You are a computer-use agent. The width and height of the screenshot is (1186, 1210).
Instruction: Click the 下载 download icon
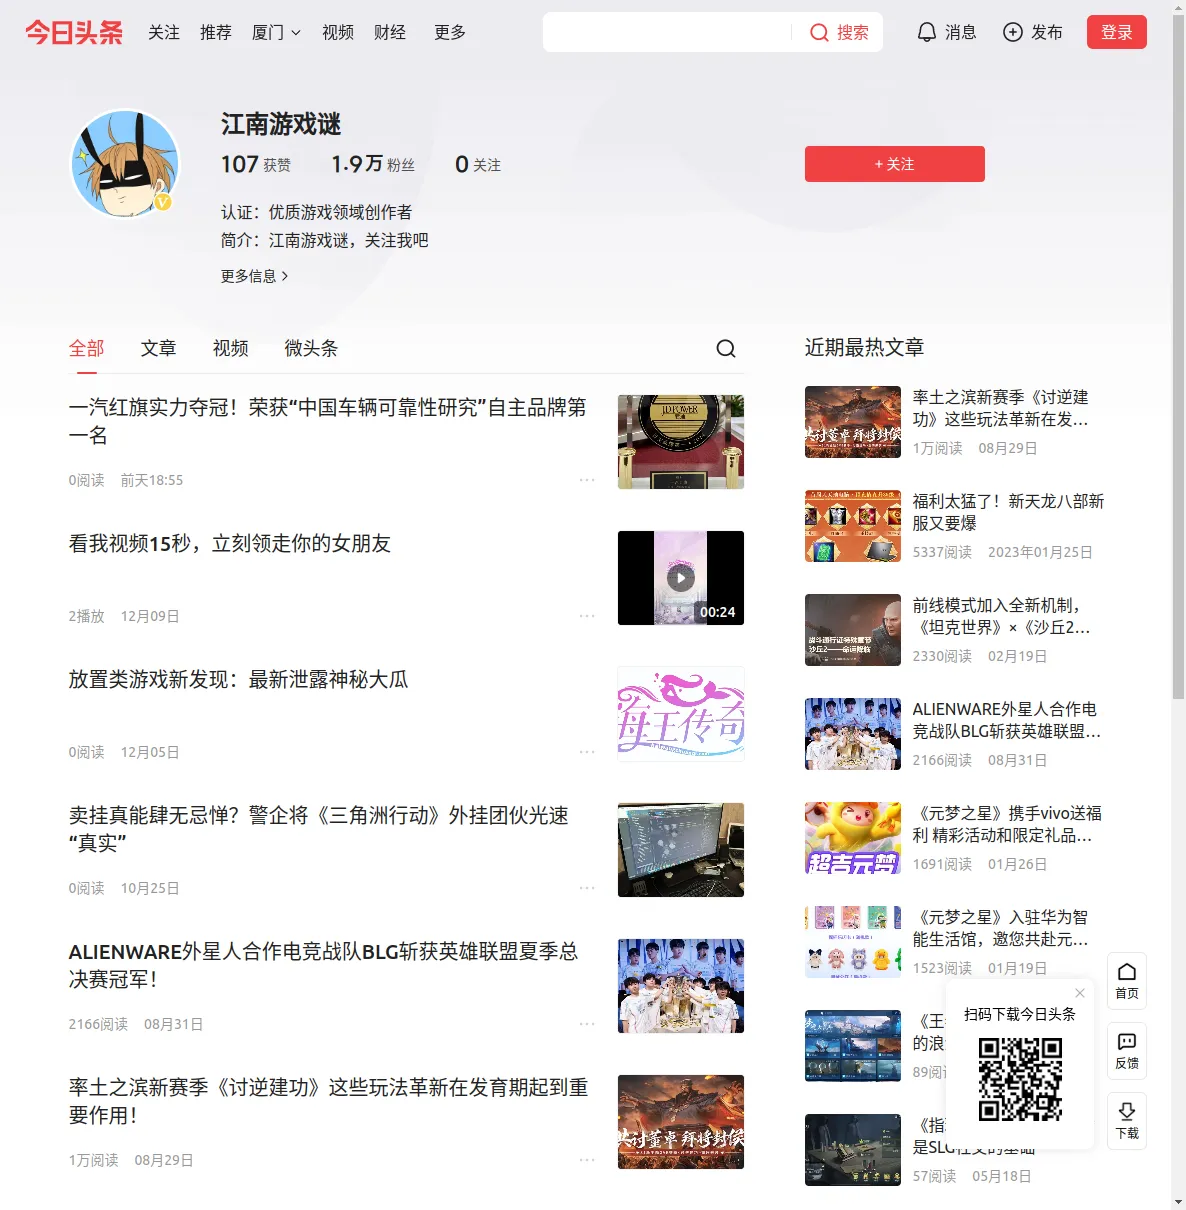pyautogui.click(x=1127, y=1121)
